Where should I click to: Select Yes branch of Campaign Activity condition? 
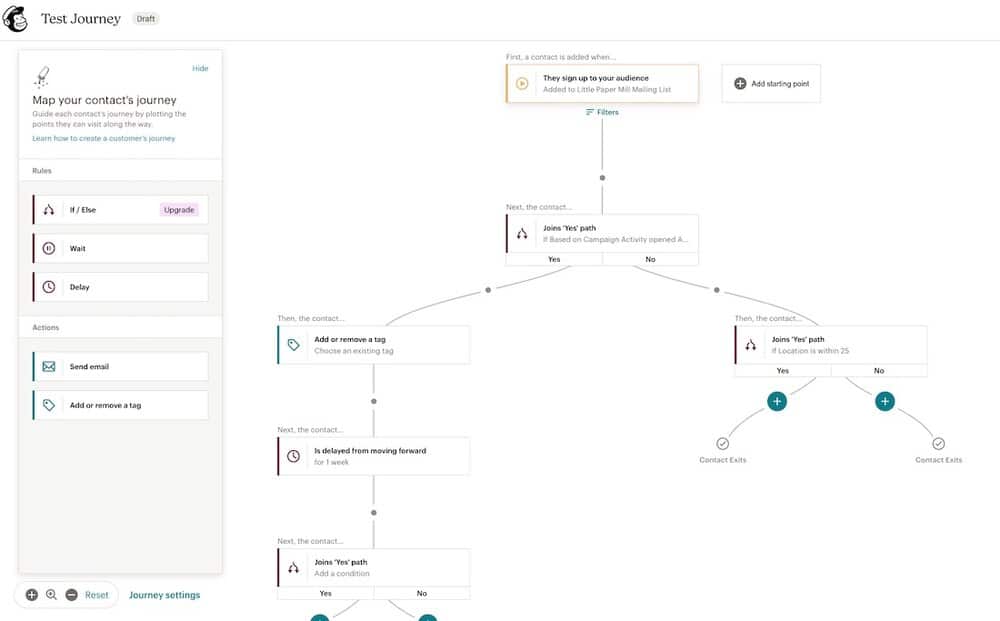[x=554, y=259]
